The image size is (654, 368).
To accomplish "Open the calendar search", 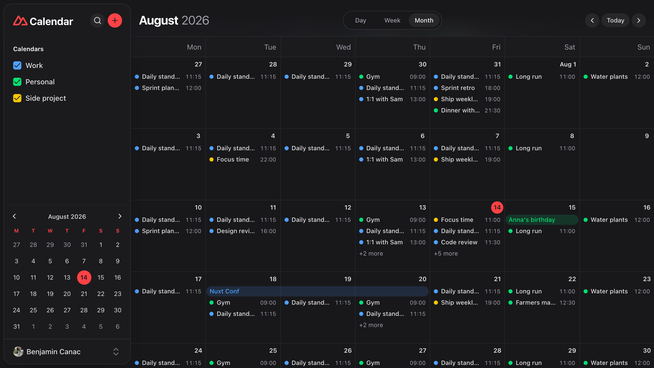I will tap(97, 20).
